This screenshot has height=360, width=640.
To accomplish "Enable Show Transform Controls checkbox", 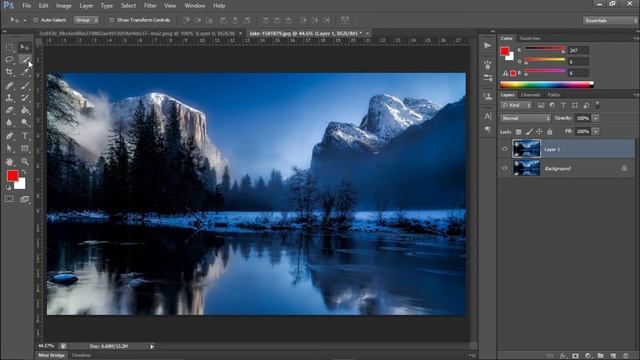I will pos(111,20).
